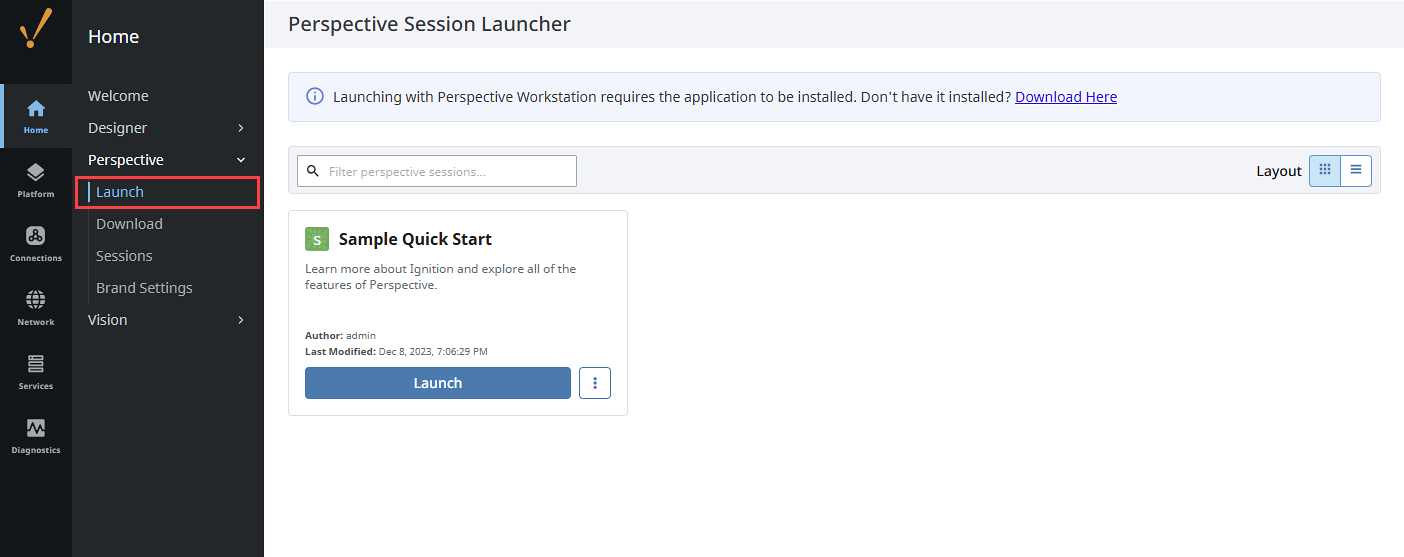Image resolution: width=1404 pixels, height=557 pixels.
Task: Open the Platform sidebar section
Action: click(x=36, y=180)
